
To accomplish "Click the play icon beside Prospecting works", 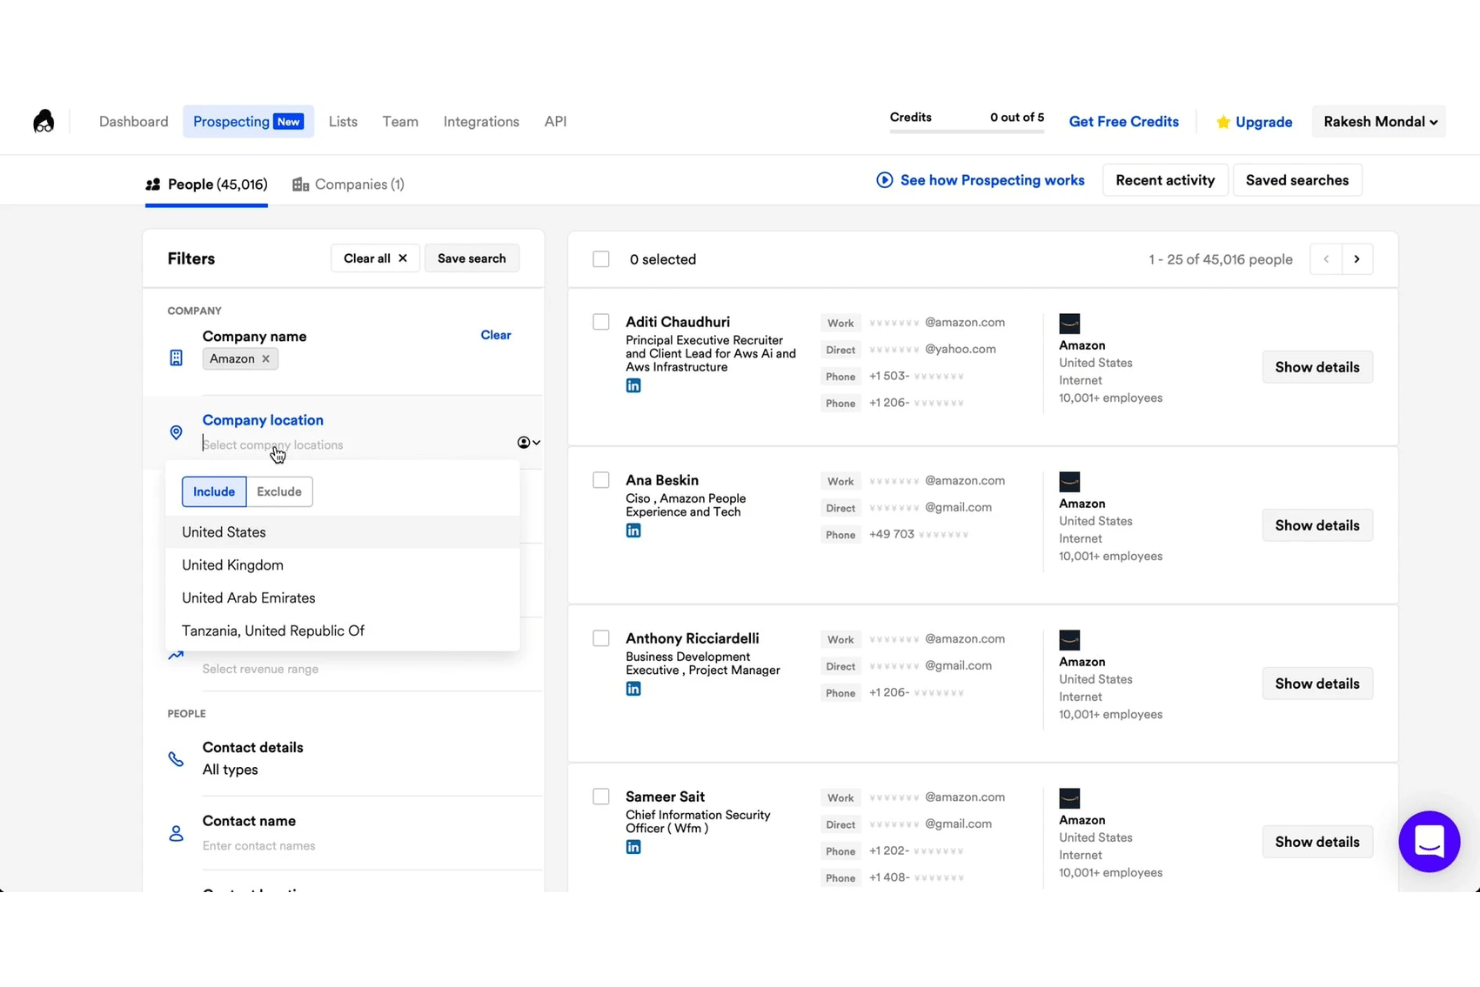I will tap(884, 180).
